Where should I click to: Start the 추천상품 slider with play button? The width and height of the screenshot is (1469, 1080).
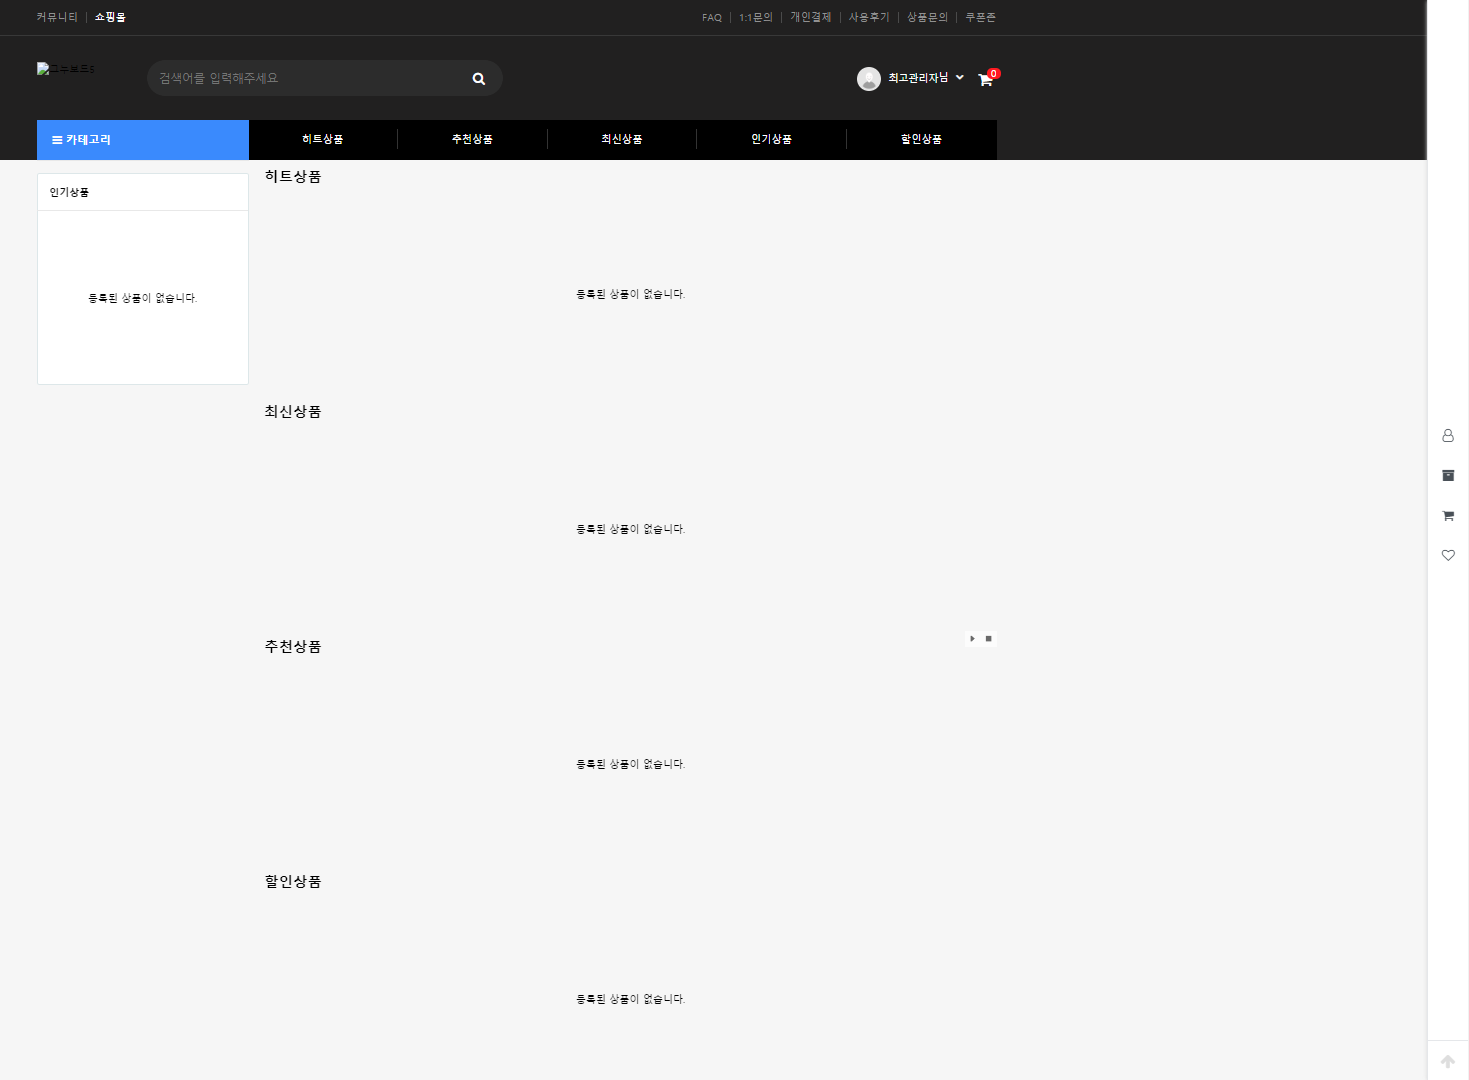click(x=972, y=638)
